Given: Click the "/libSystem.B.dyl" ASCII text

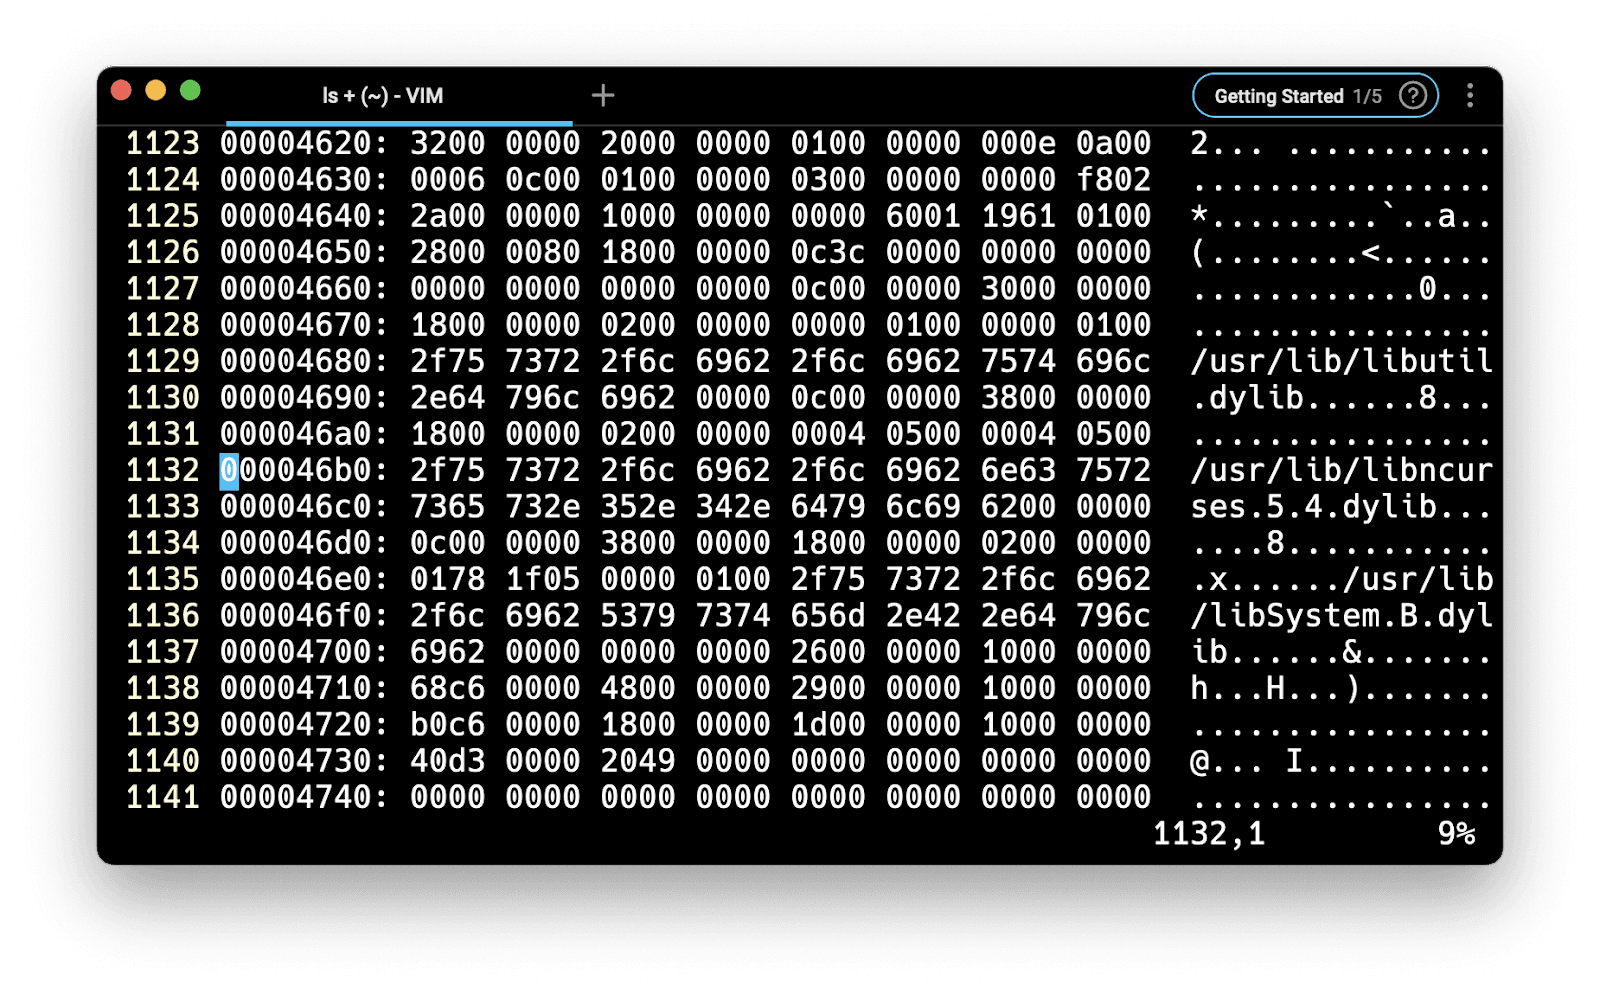Looking at the screenshot, I should [1341, 616].
